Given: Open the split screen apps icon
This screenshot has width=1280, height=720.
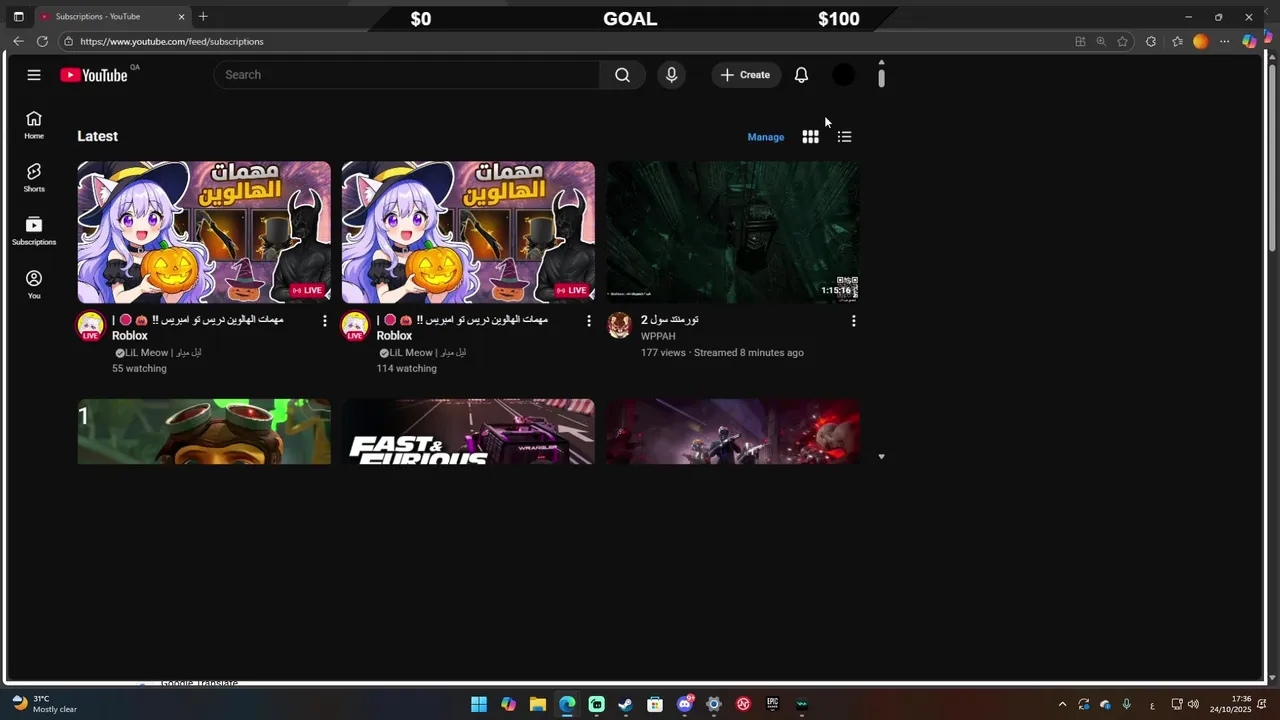Looking at the screenshot, I should click(1080, 41).
